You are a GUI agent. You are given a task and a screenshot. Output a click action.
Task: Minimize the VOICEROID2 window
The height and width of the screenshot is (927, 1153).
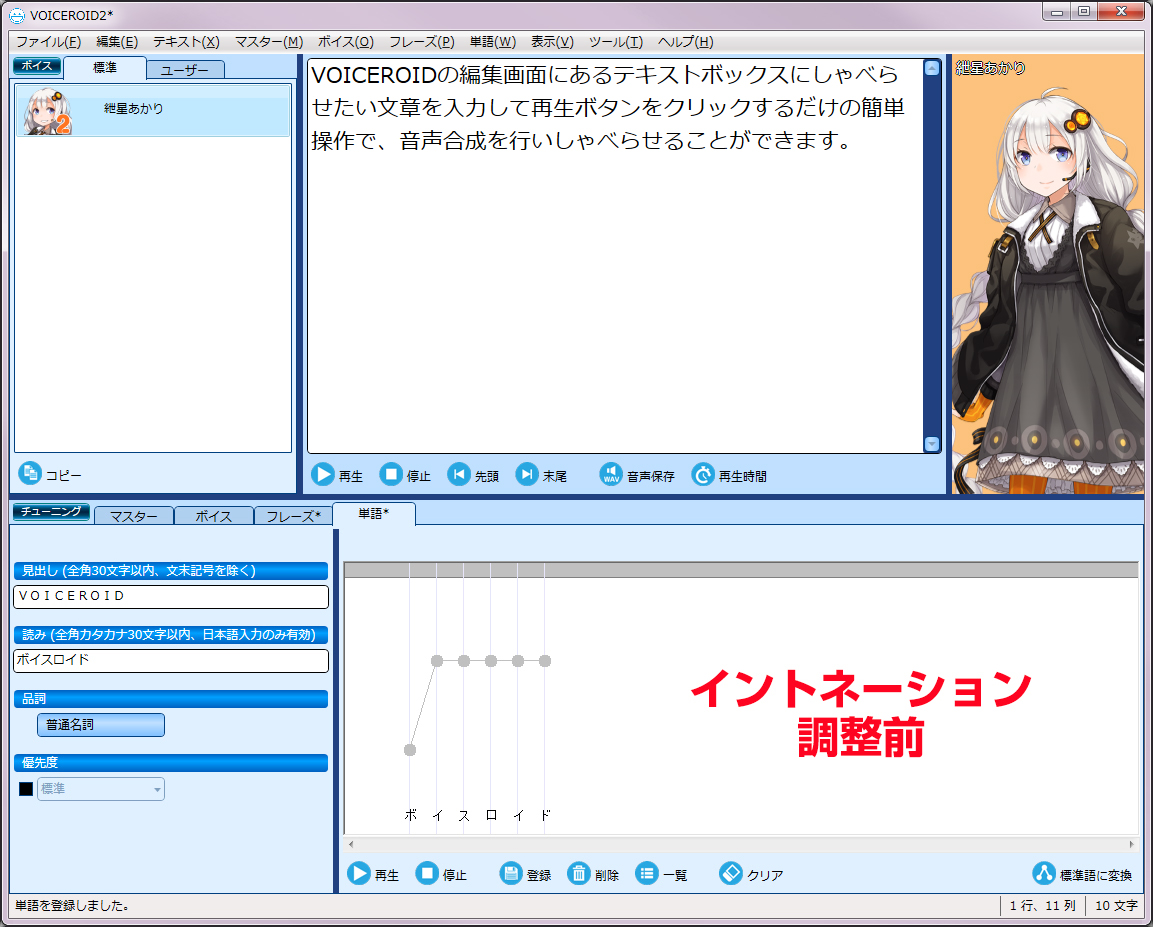point(1057,12)
